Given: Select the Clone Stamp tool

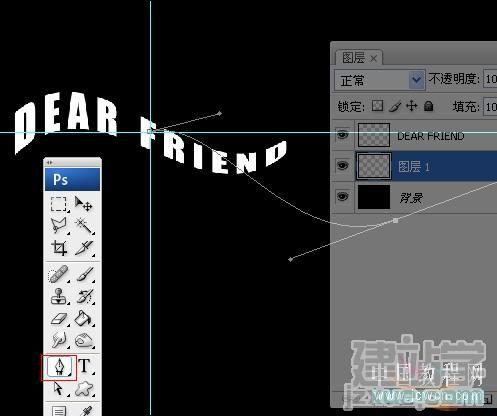Looking at the screenshot, I should coord(59,296).
